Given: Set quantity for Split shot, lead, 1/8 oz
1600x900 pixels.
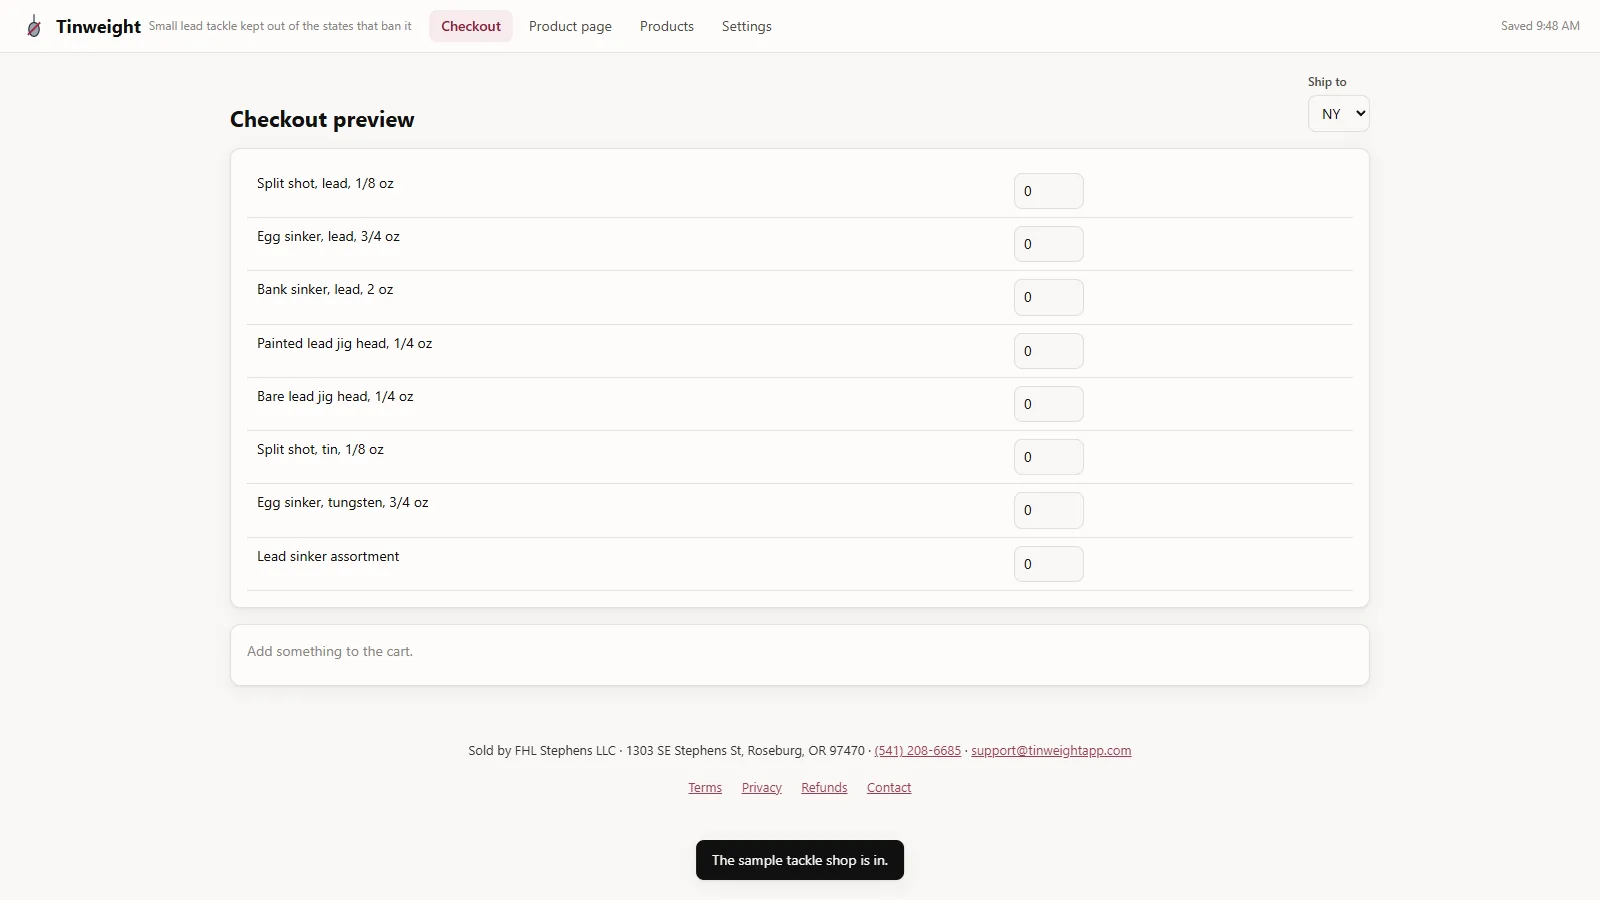Looking at the screenshot, I should (x=1049, y=191).
